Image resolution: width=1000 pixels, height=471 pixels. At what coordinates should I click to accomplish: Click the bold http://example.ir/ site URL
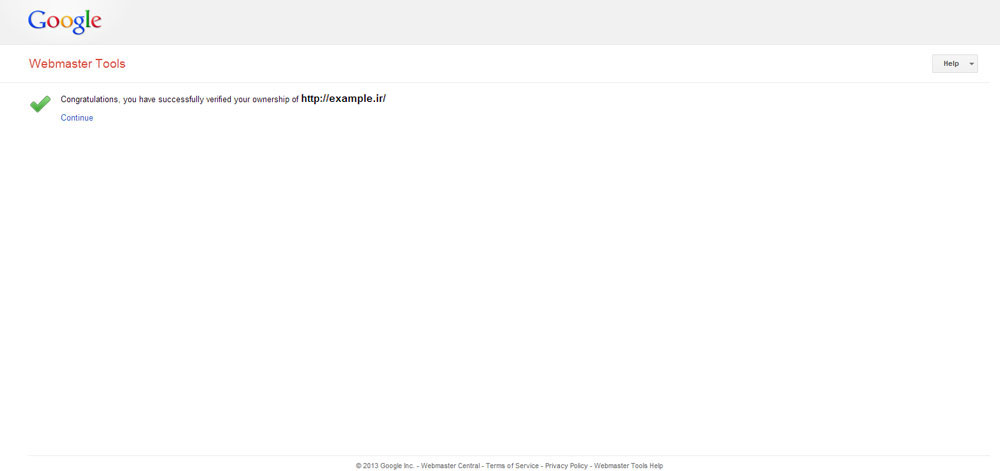[x=343, y=98]
